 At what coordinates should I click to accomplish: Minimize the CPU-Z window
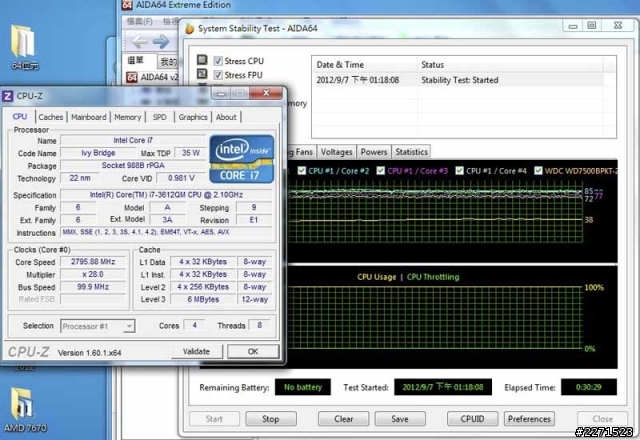221,93
